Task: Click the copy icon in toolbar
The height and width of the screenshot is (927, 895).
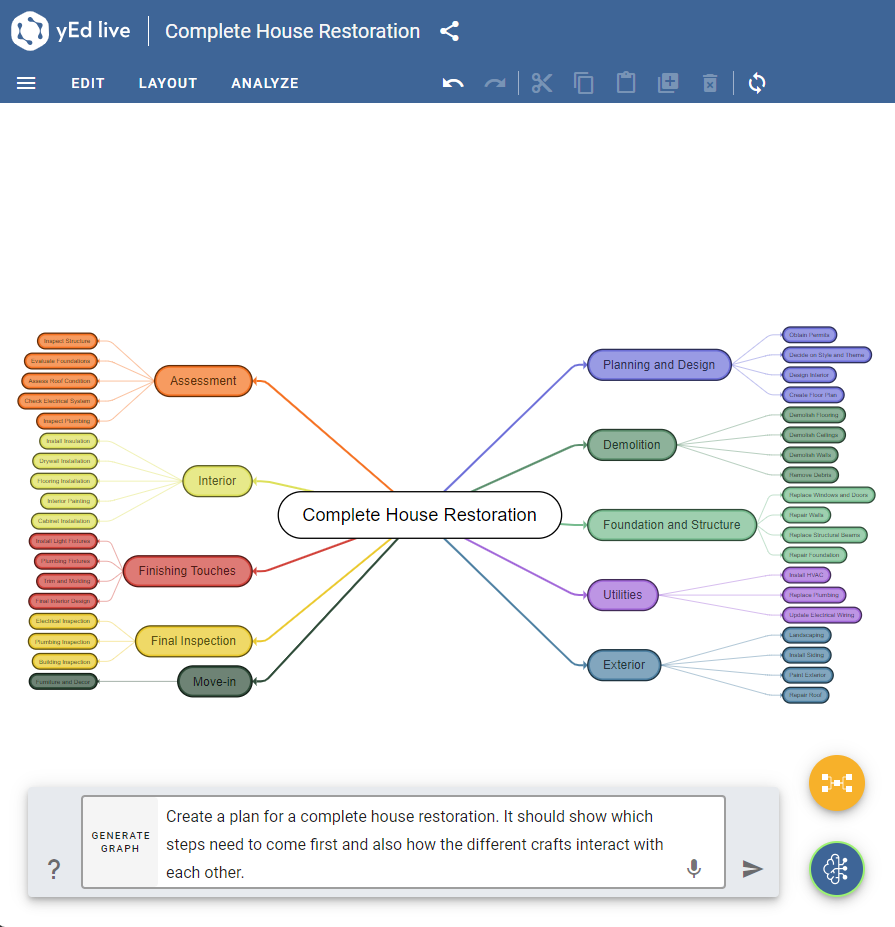Action: click(x=584, y=83)
